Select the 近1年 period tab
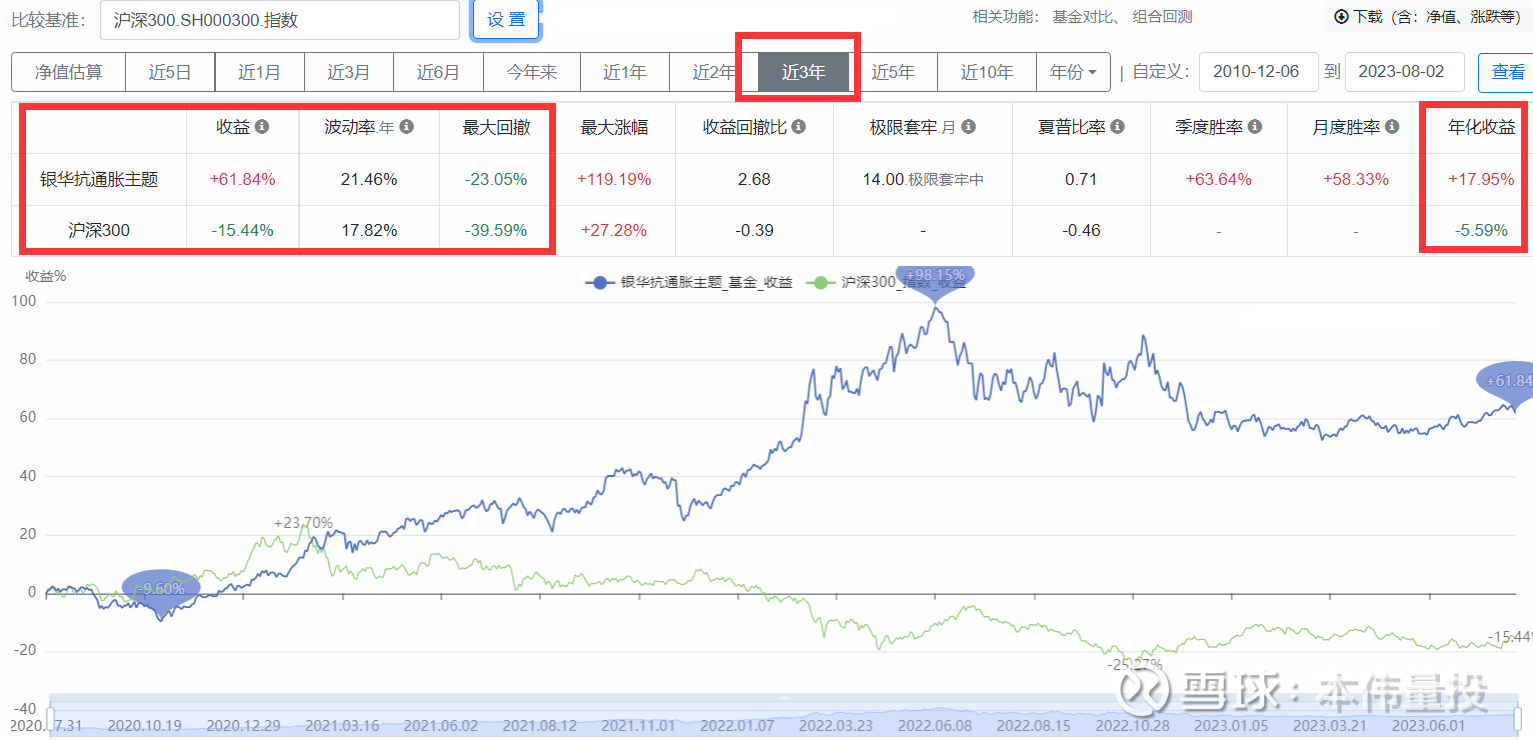 [624, 72]
